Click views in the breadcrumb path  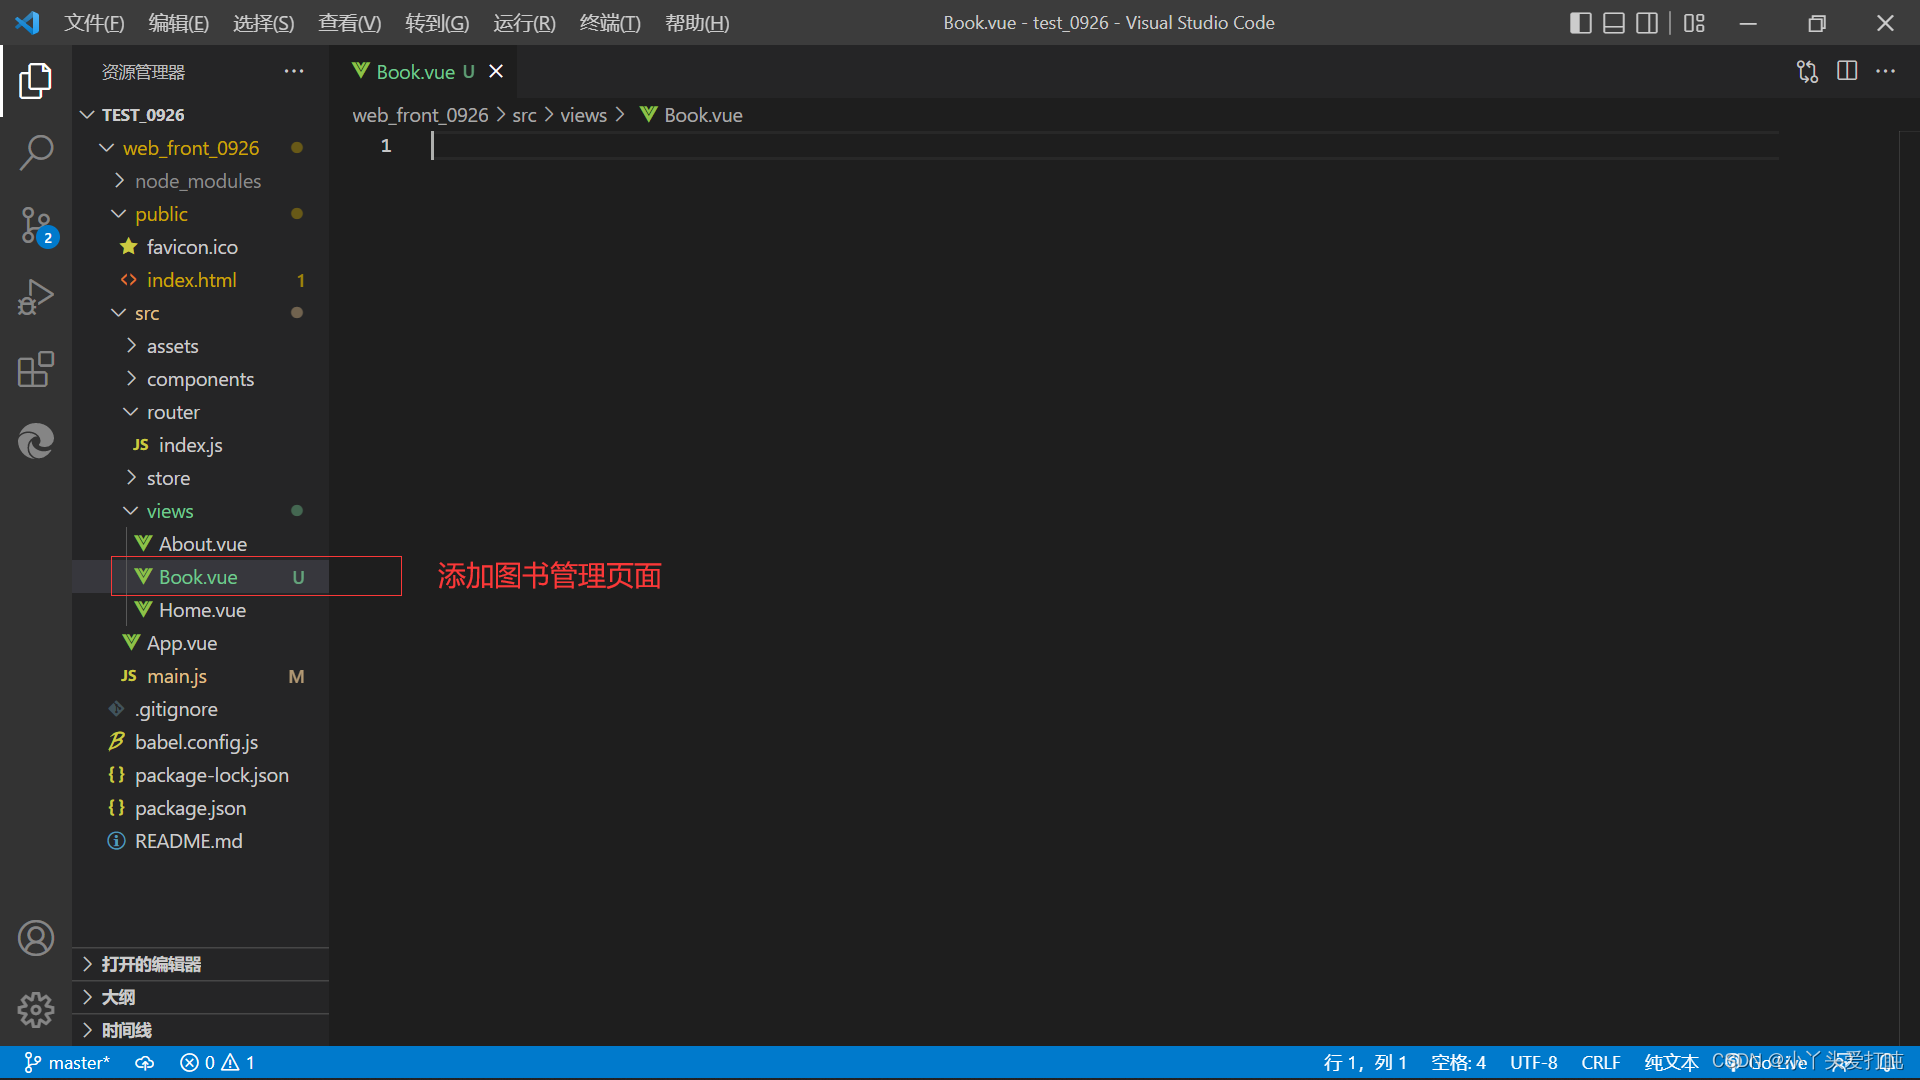(583, 116)
